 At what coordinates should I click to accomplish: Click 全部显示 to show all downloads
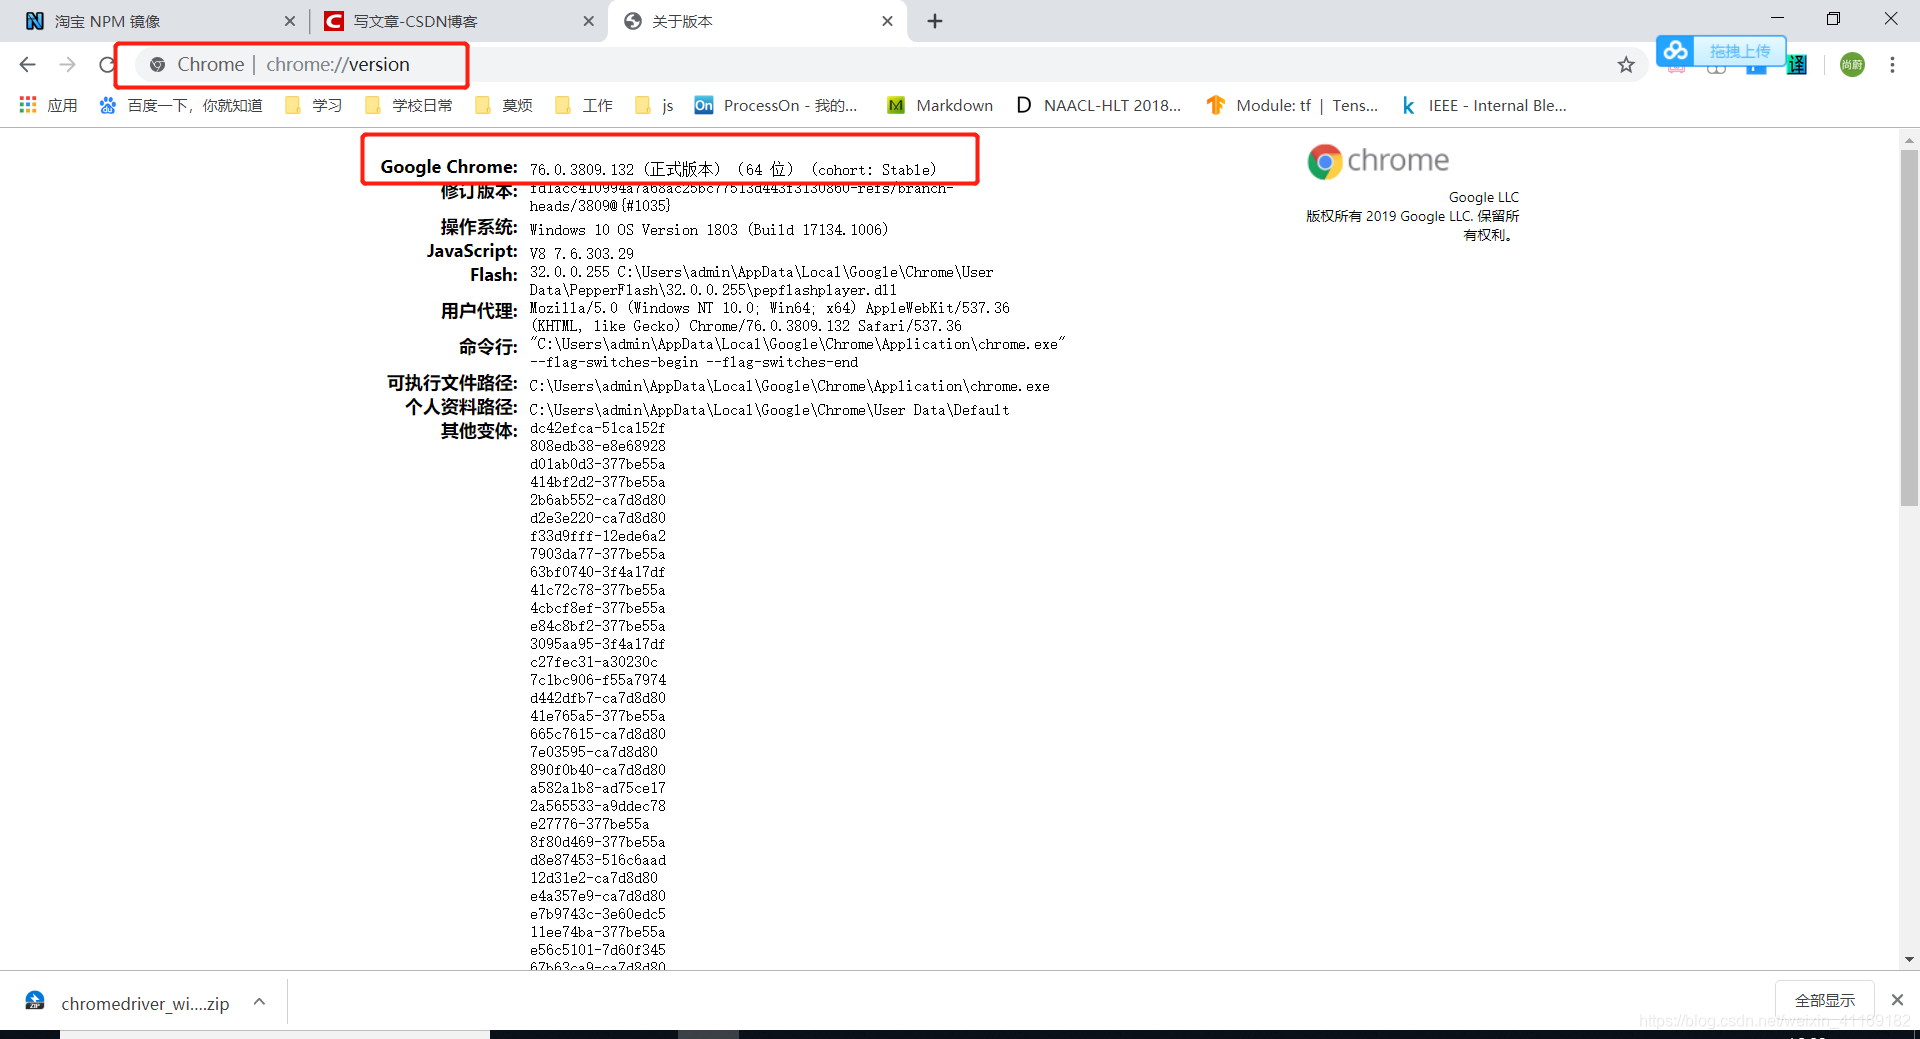[1825, 1000]
